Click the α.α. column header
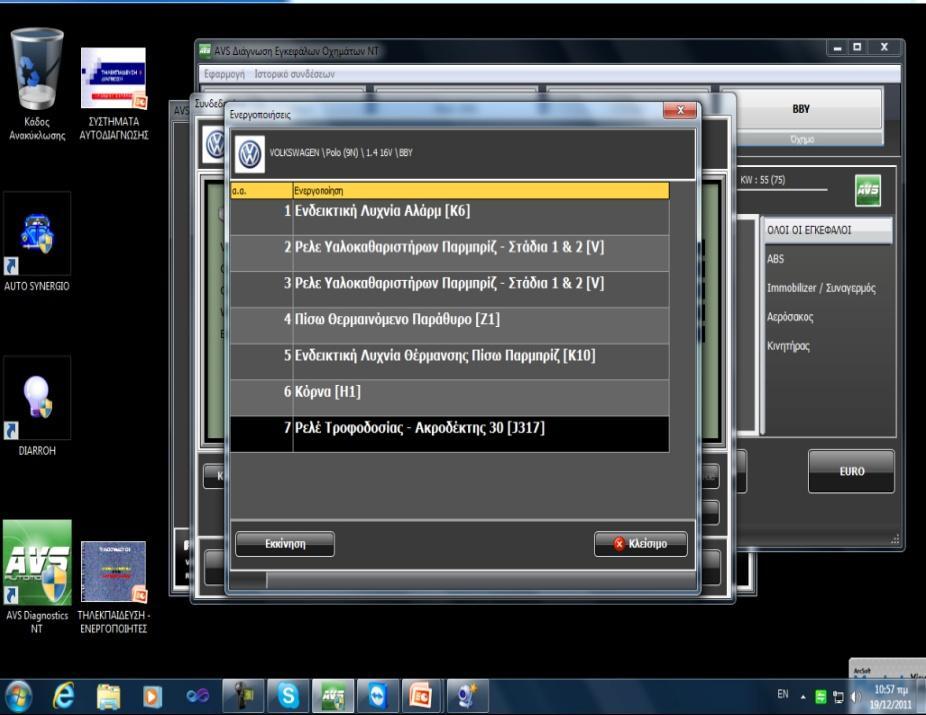 pyautogui.click(x=261, y=191)
